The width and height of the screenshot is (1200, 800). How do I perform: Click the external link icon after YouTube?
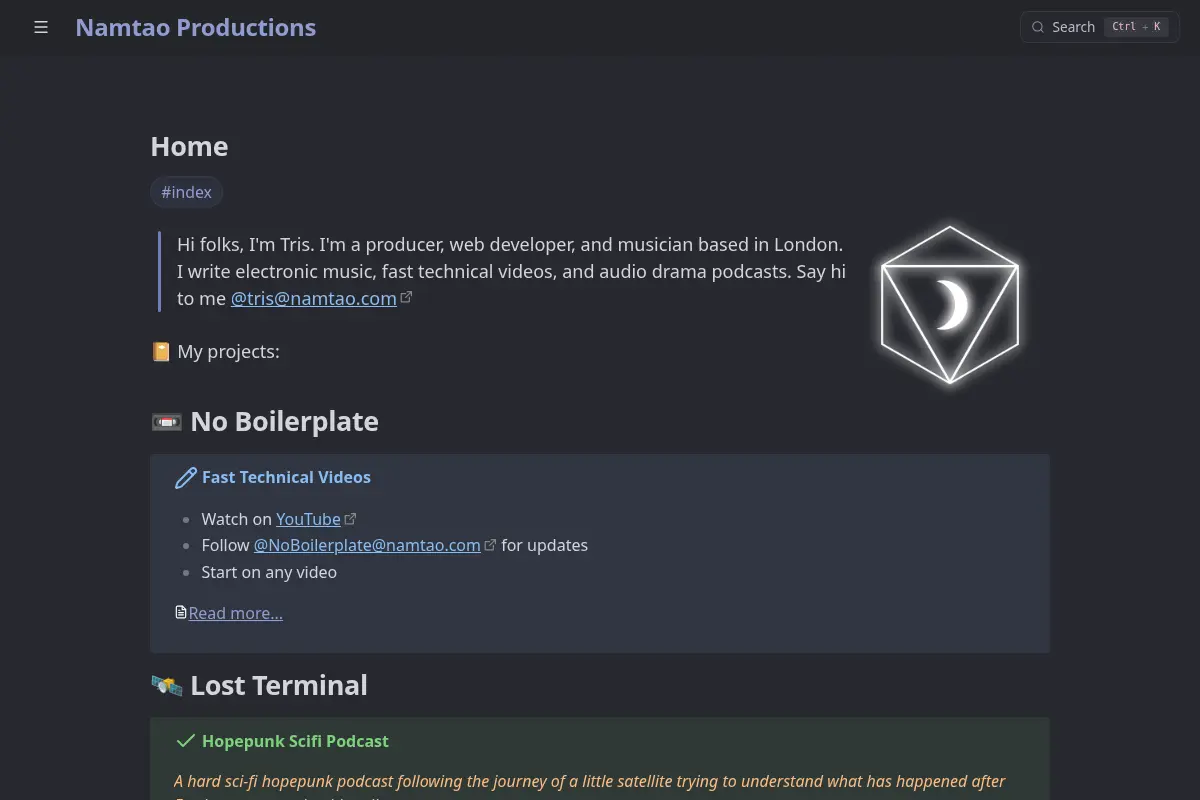(x=351, y=519)
